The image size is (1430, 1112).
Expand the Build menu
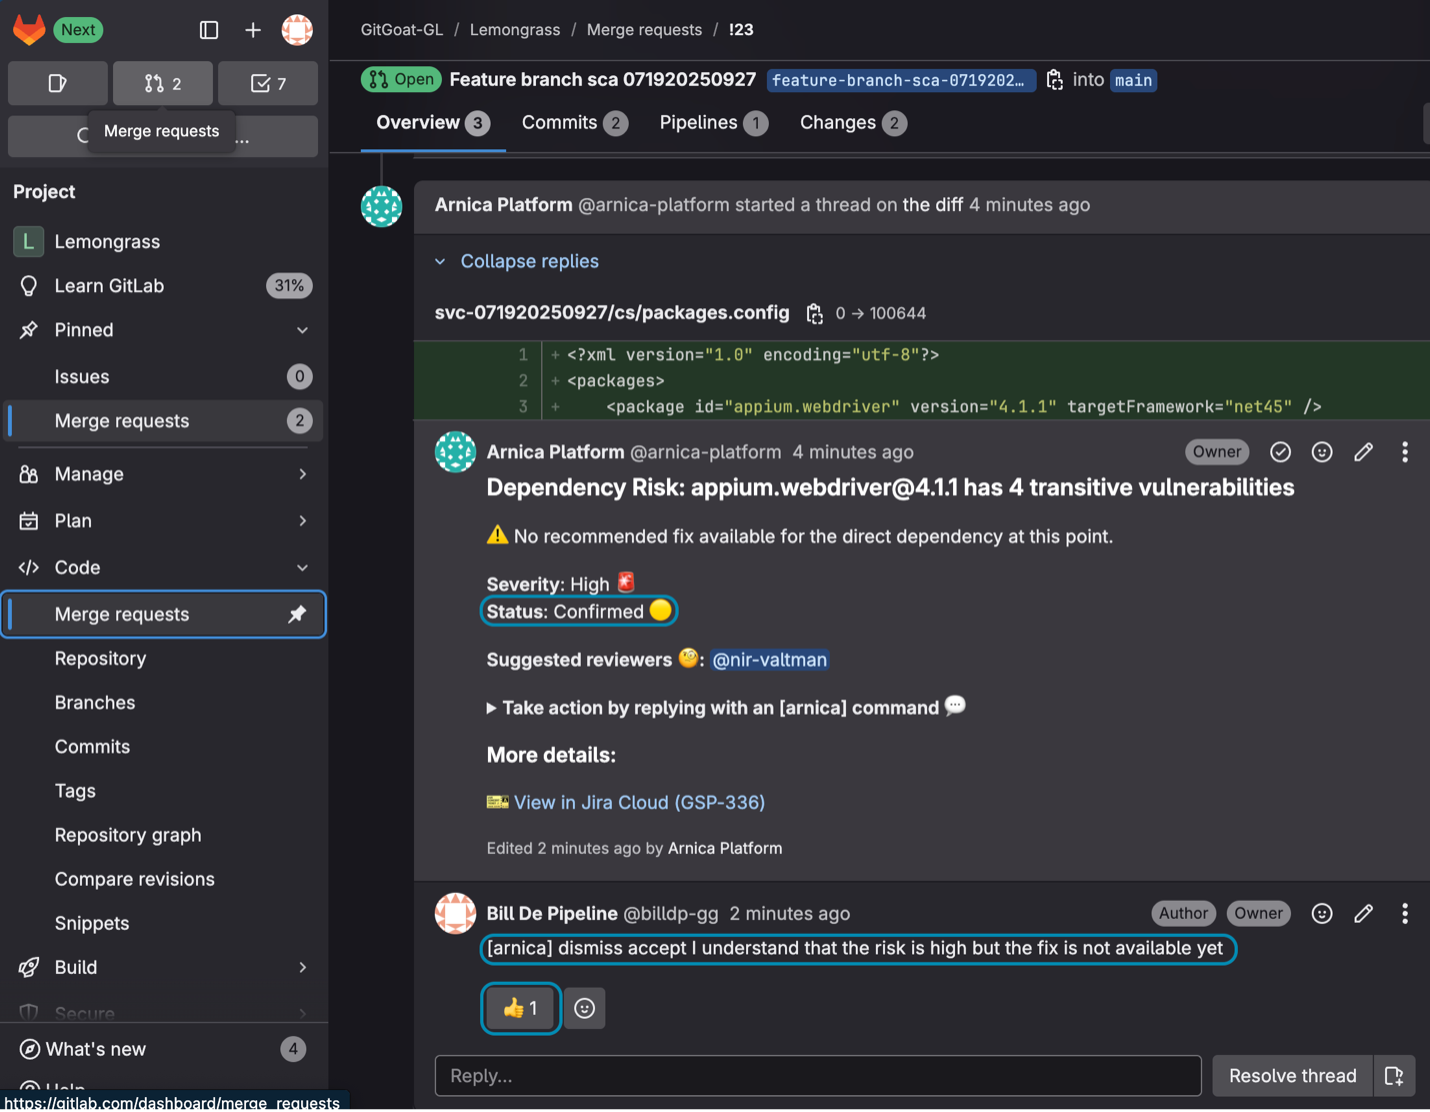163,967
